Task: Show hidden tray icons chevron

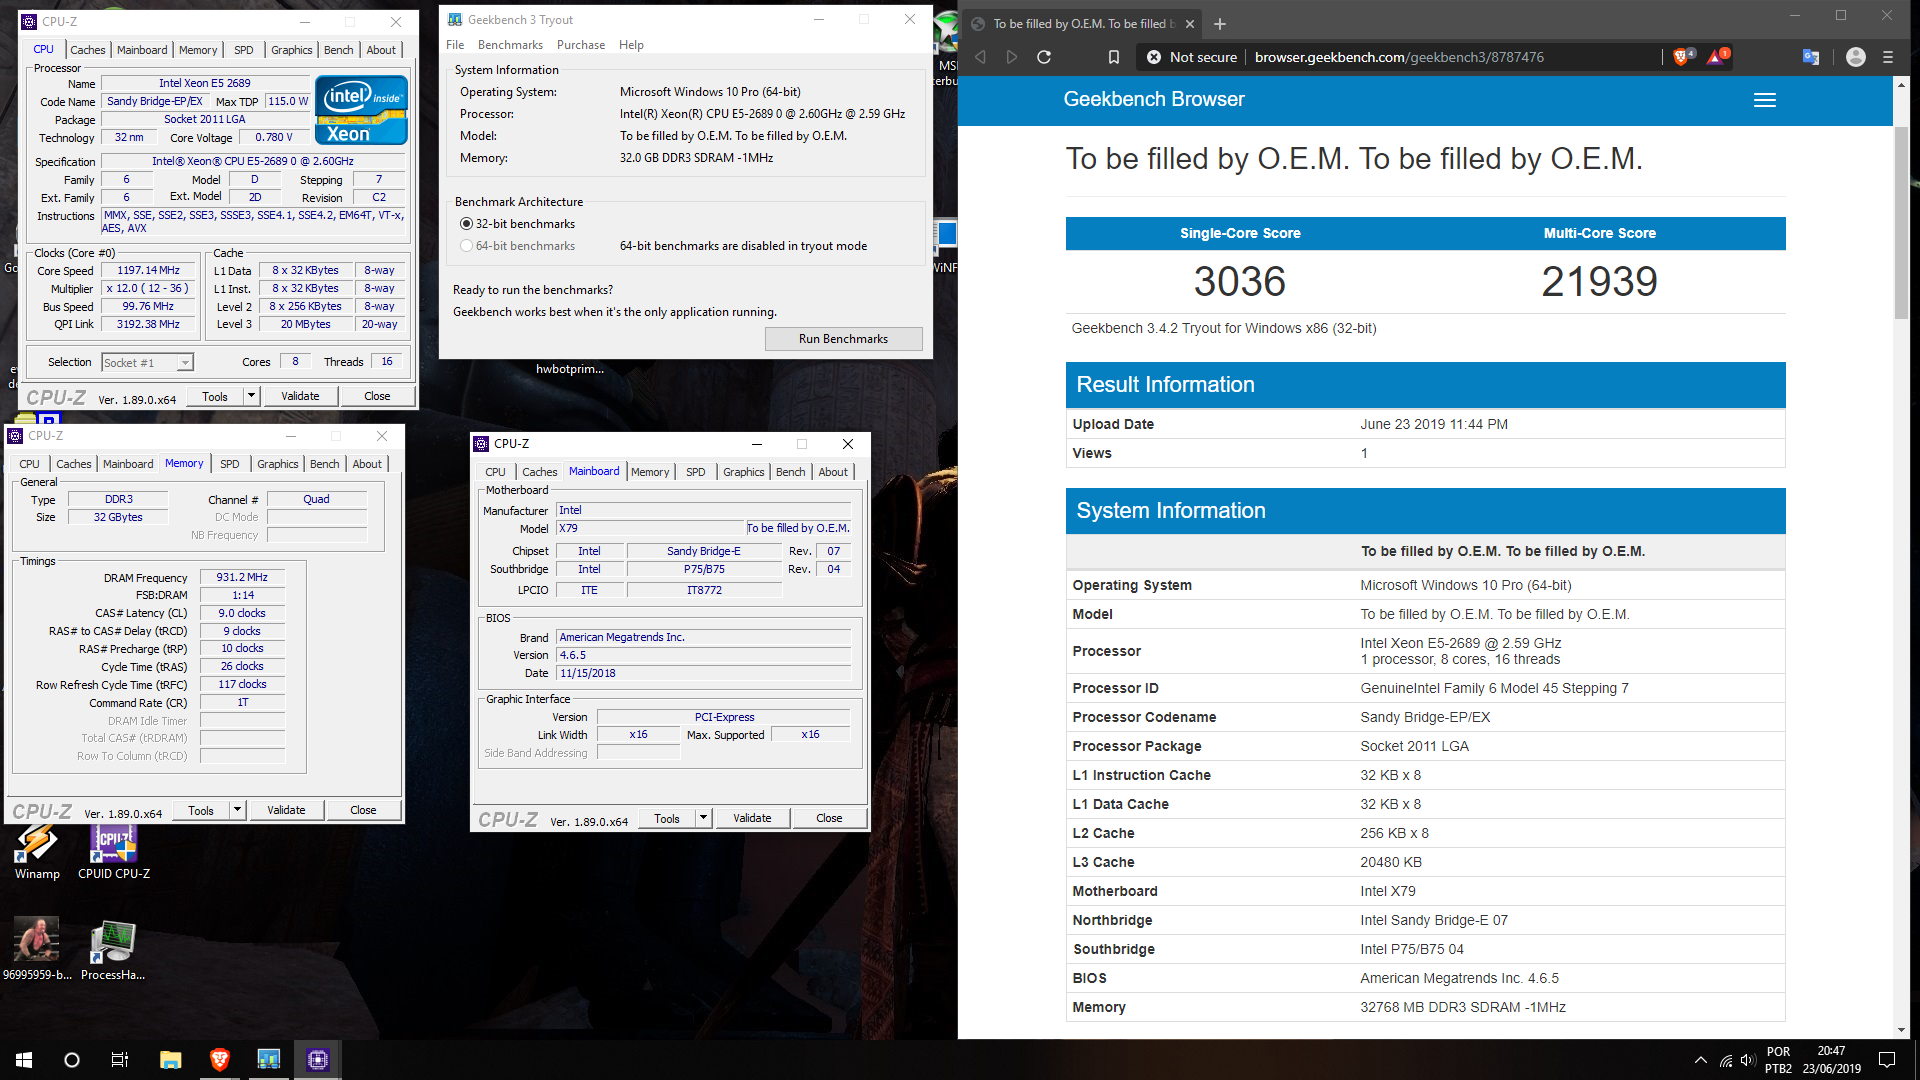Action: (1701, 1060)
